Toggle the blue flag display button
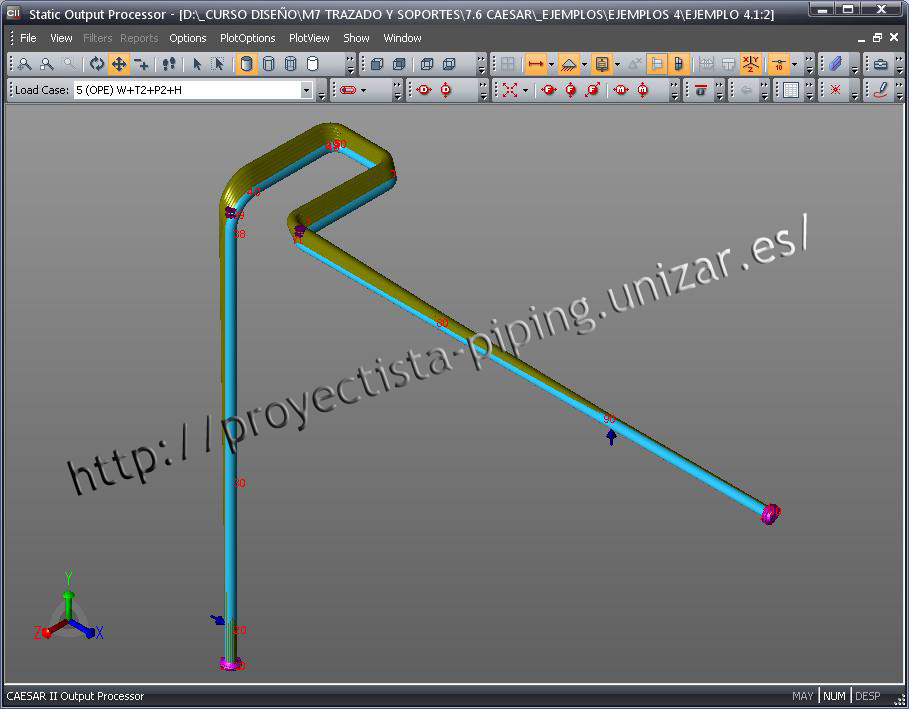The height and width of the screenshot is (709, 909). 656,64
